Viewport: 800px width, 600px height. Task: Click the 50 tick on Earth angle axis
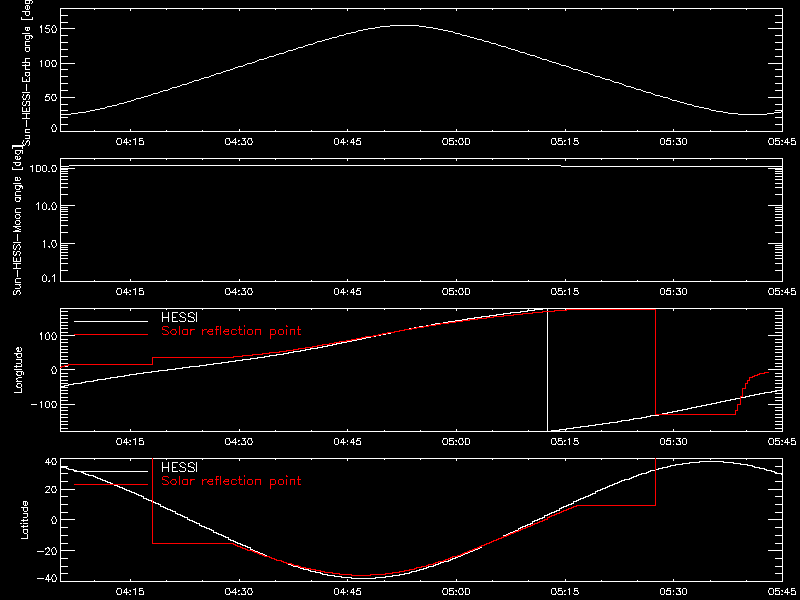pos(51,98)
